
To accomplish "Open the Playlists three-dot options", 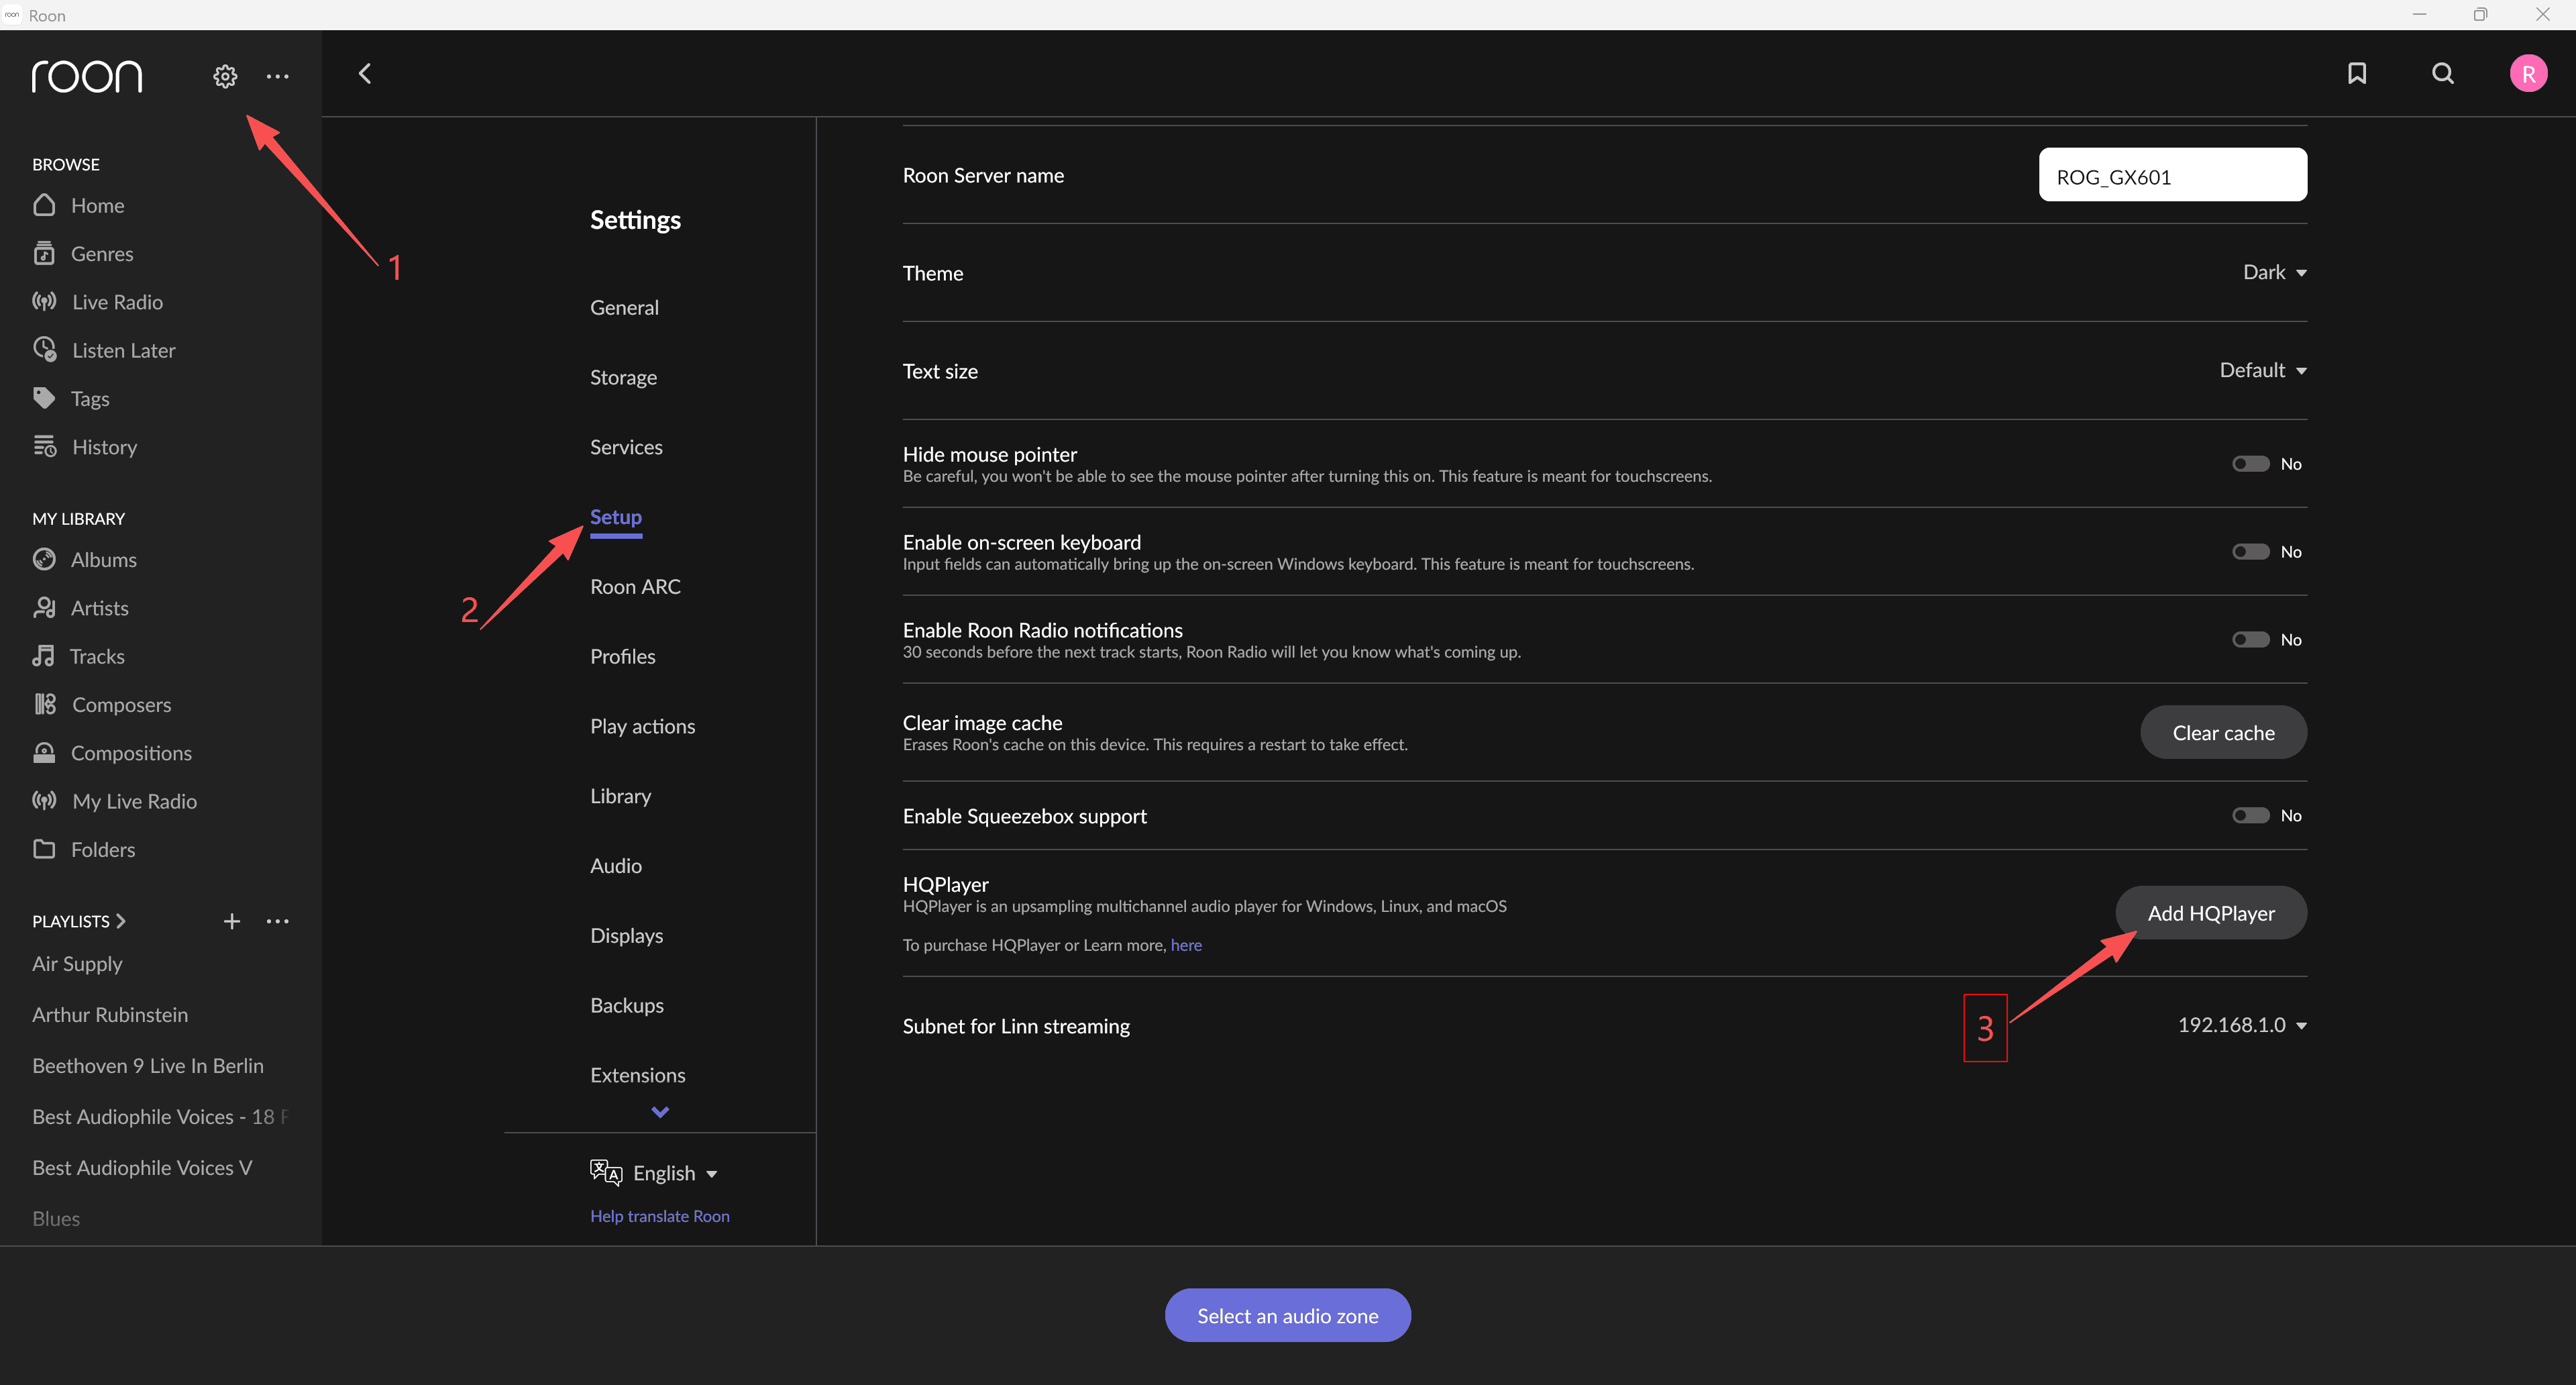I will click(277, 921).
